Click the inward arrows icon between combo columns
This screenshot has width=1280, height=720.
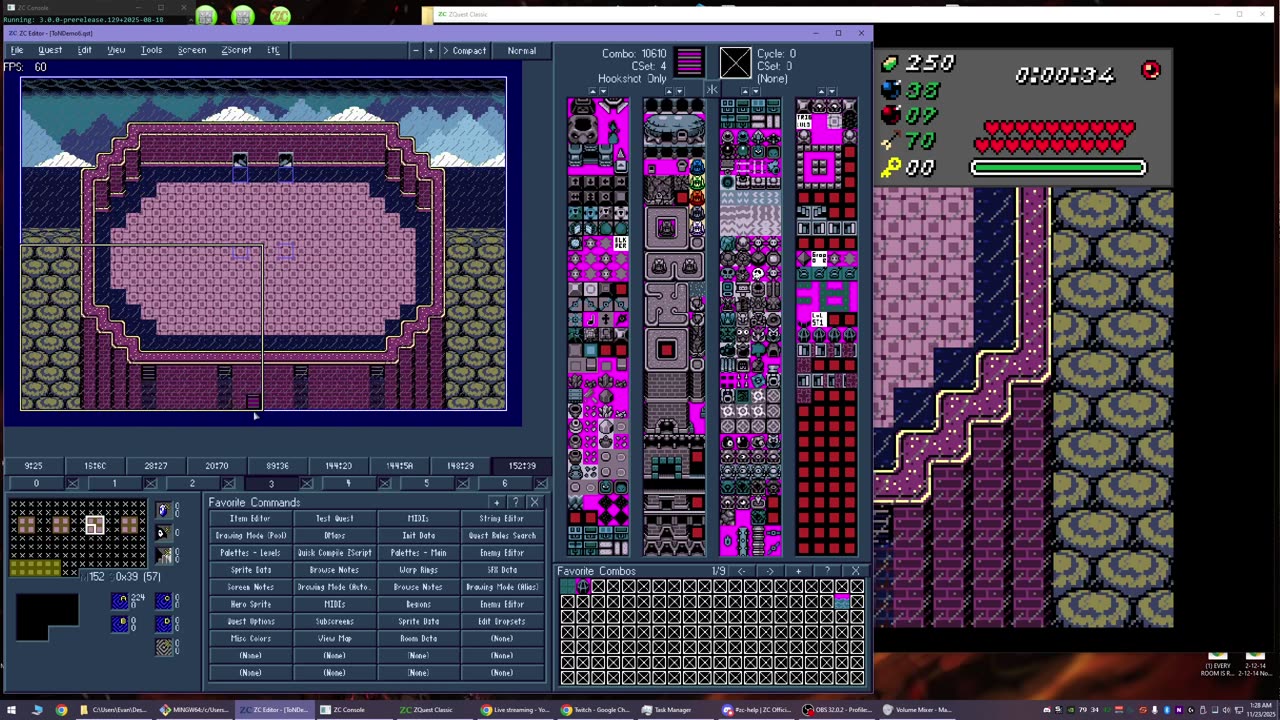pyautogui.click(x=712, y=91)
